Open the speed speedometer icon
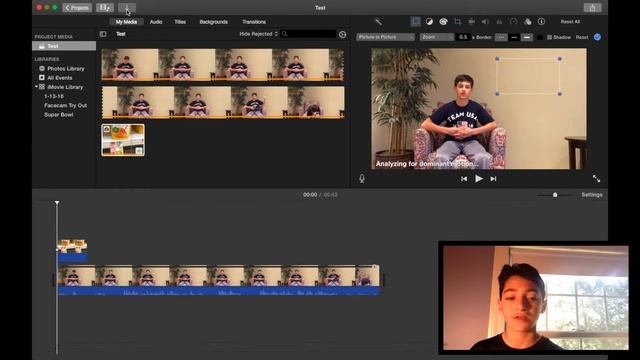The height and width of the screenshot is (360, 640). [513, 22]
